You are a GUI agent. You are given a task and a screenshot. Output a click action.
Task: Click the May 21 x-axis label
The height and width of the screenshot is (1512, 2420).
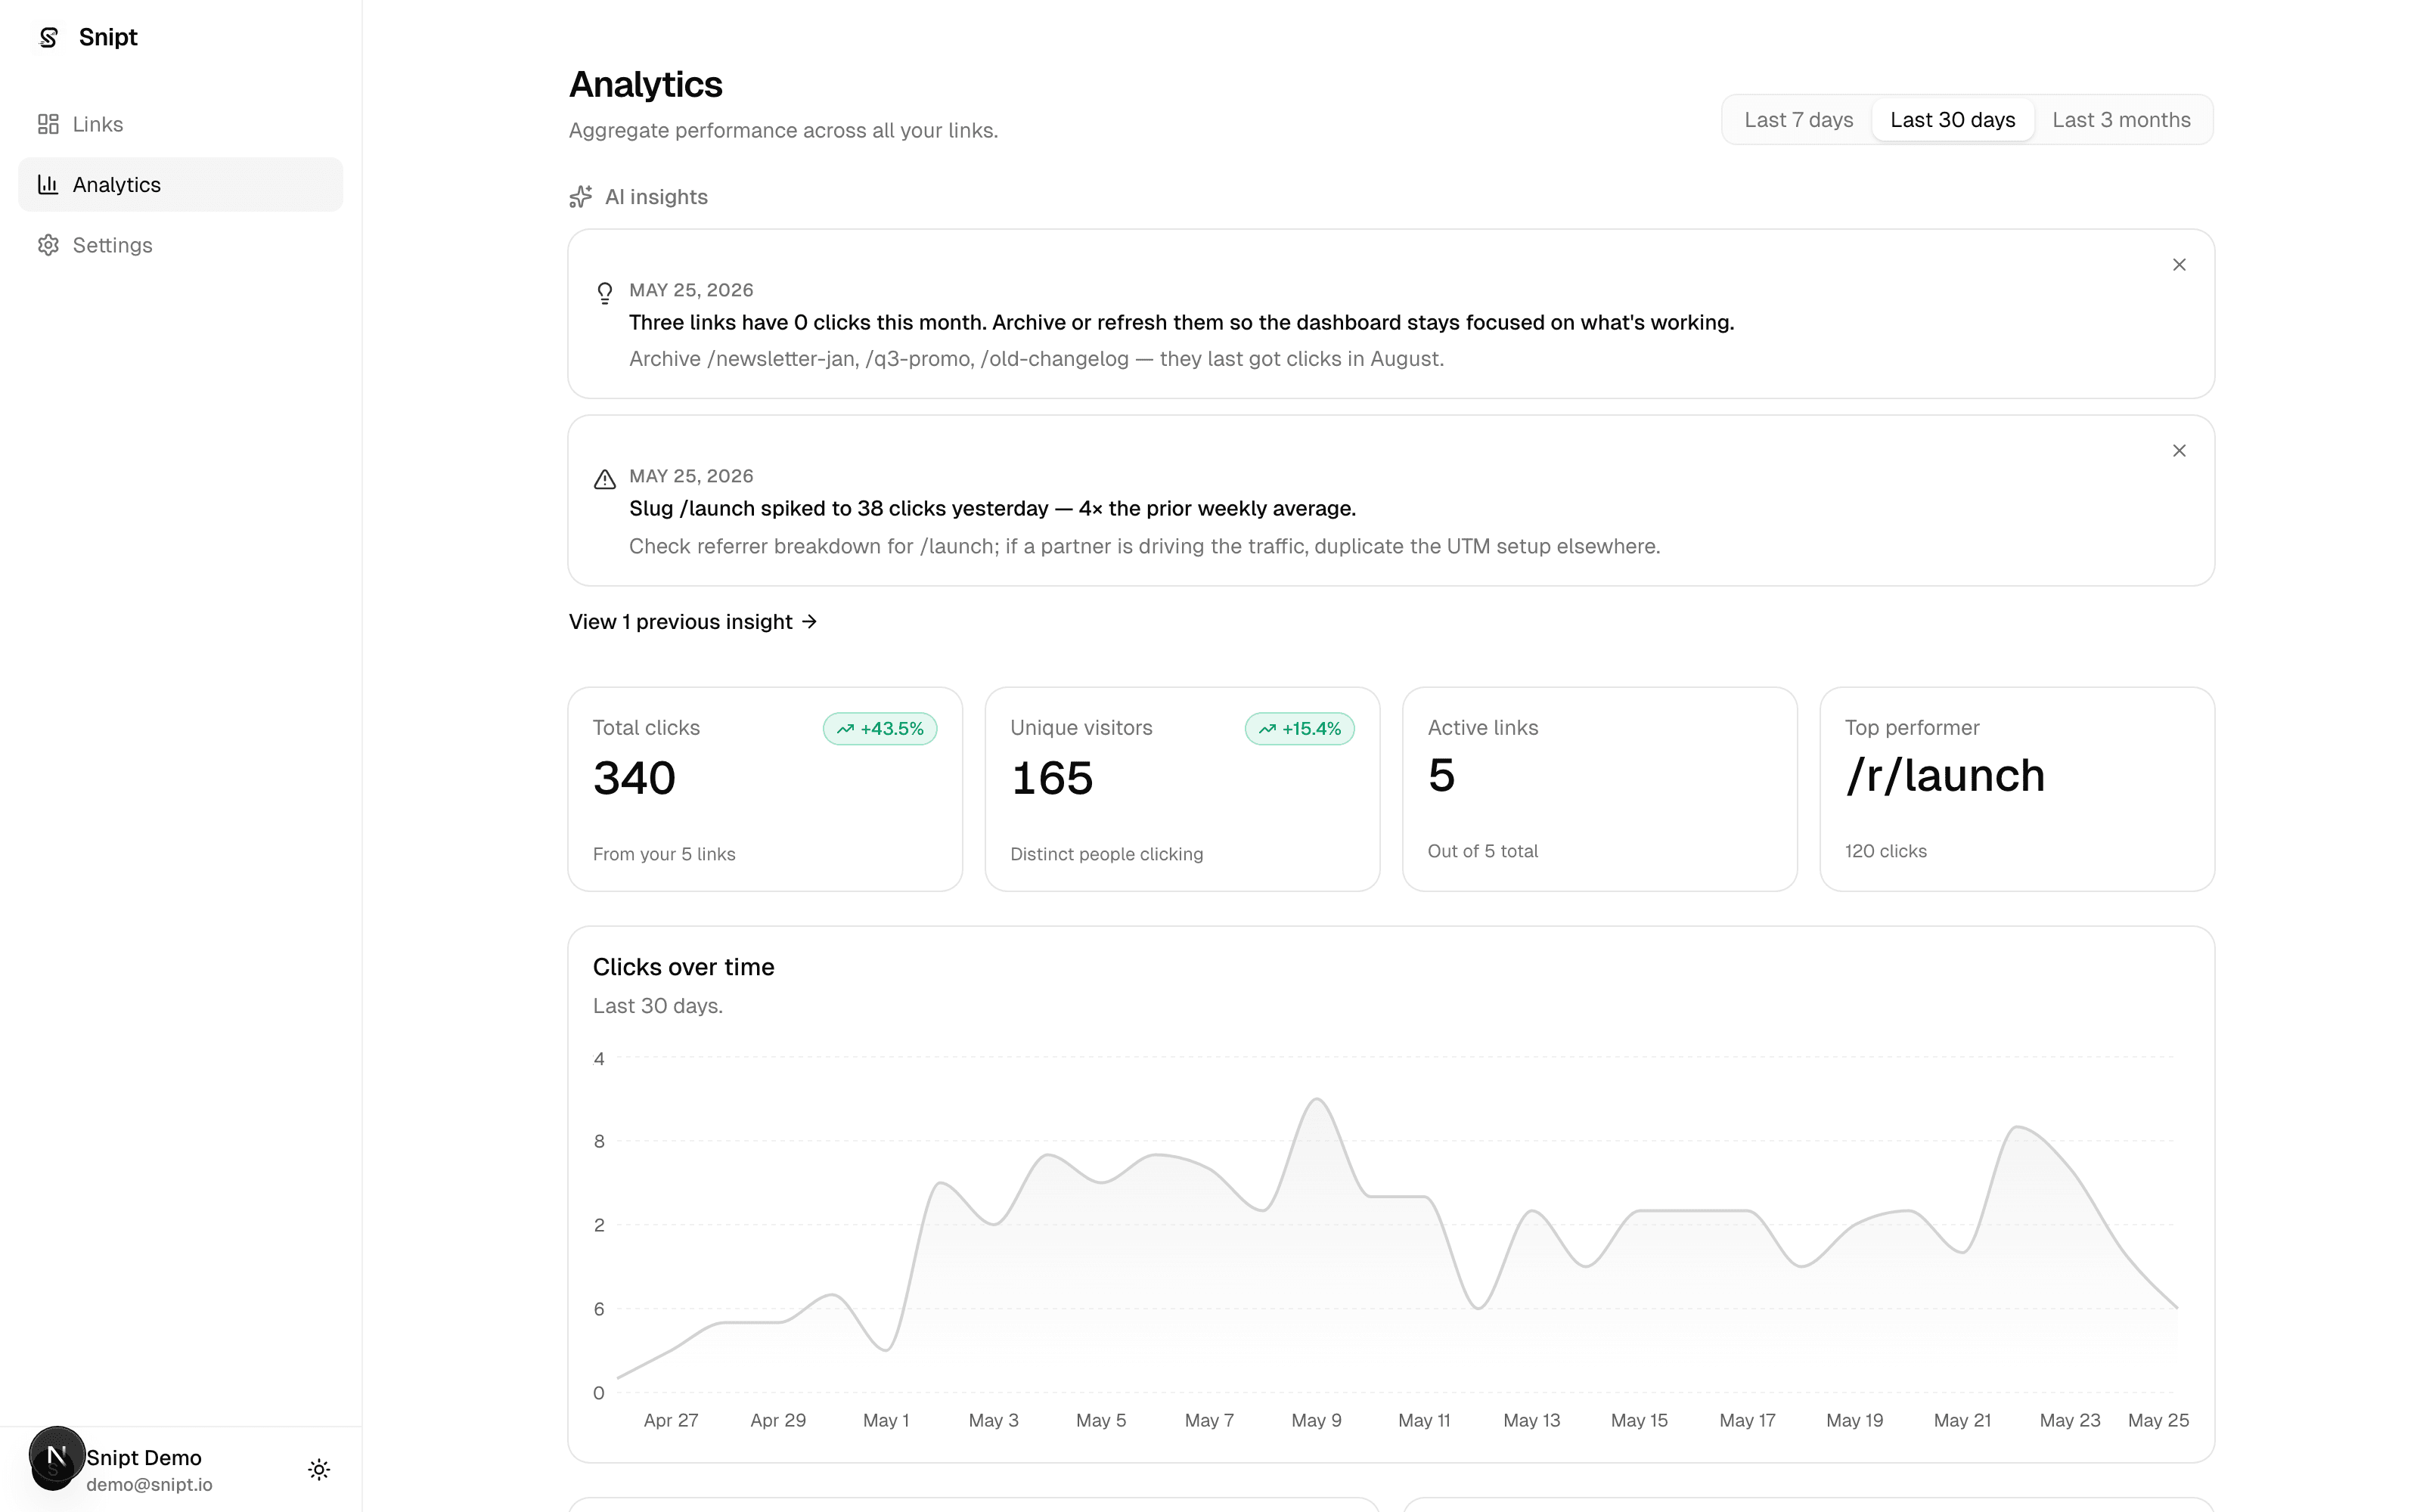(1962, 1420)
